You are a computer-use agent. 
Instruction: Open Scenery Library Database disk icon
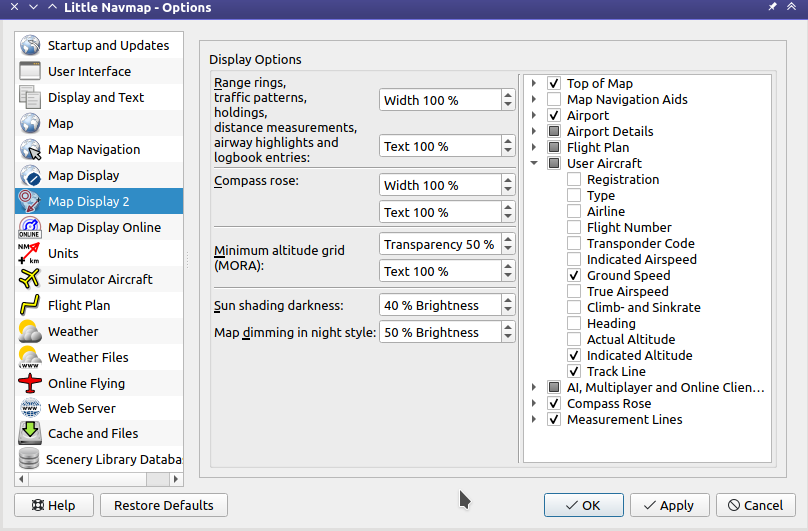(29, 459)
